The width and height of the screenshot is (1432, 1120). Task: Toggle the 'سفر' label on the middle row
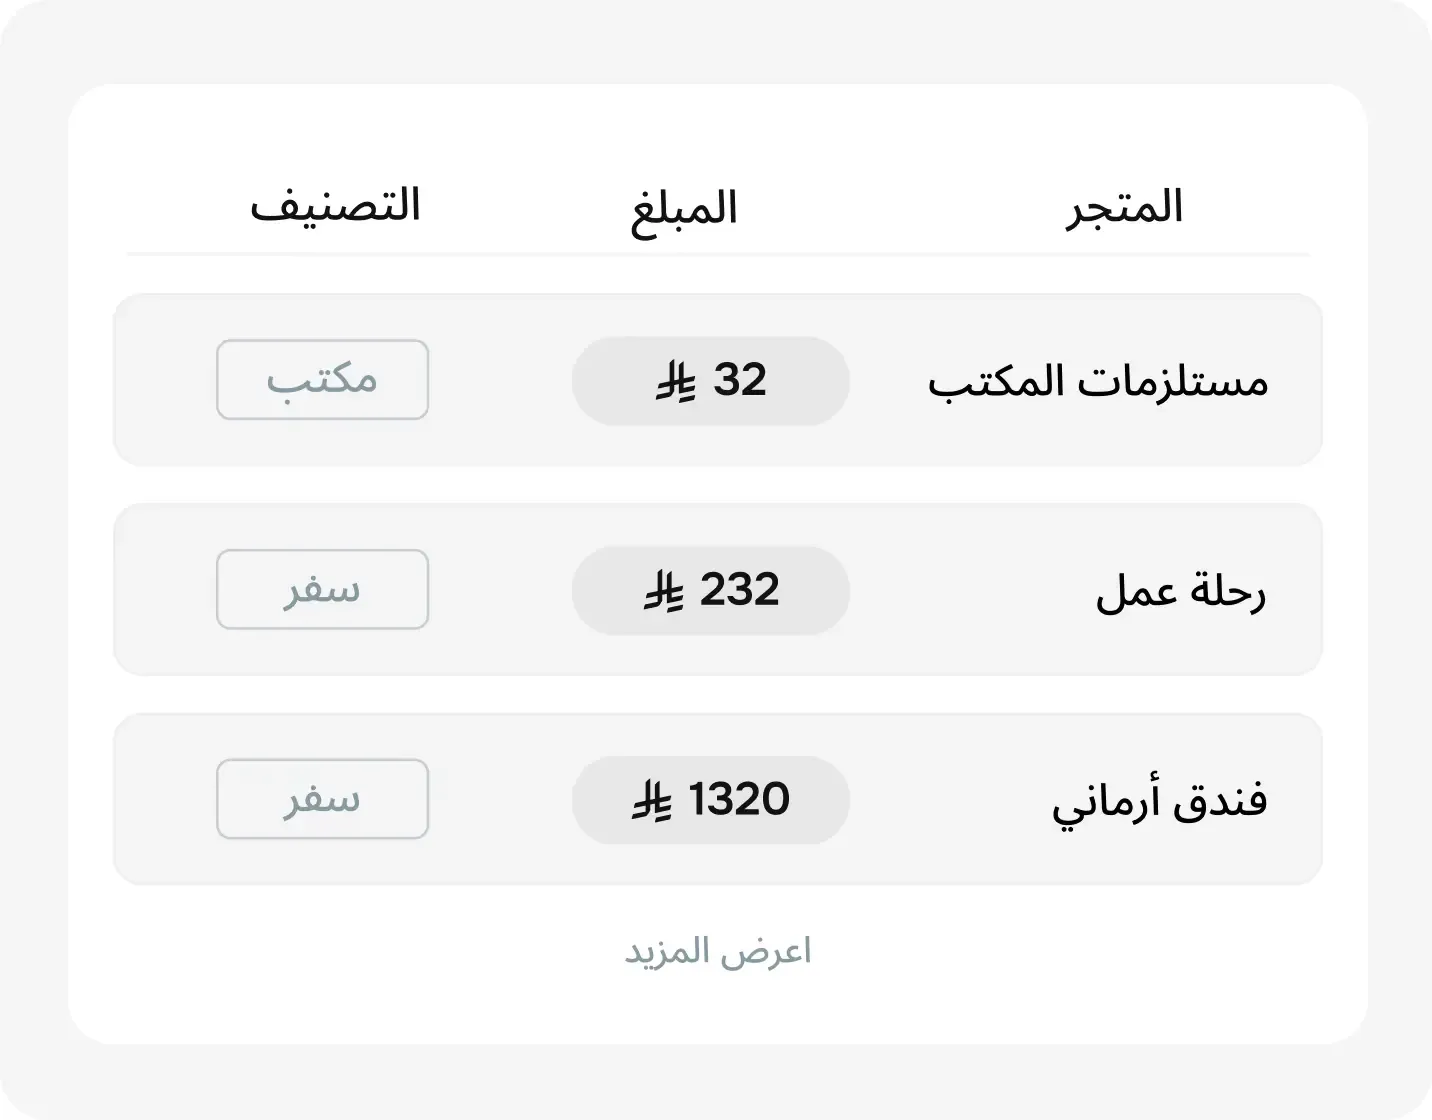tap(322, 589)
